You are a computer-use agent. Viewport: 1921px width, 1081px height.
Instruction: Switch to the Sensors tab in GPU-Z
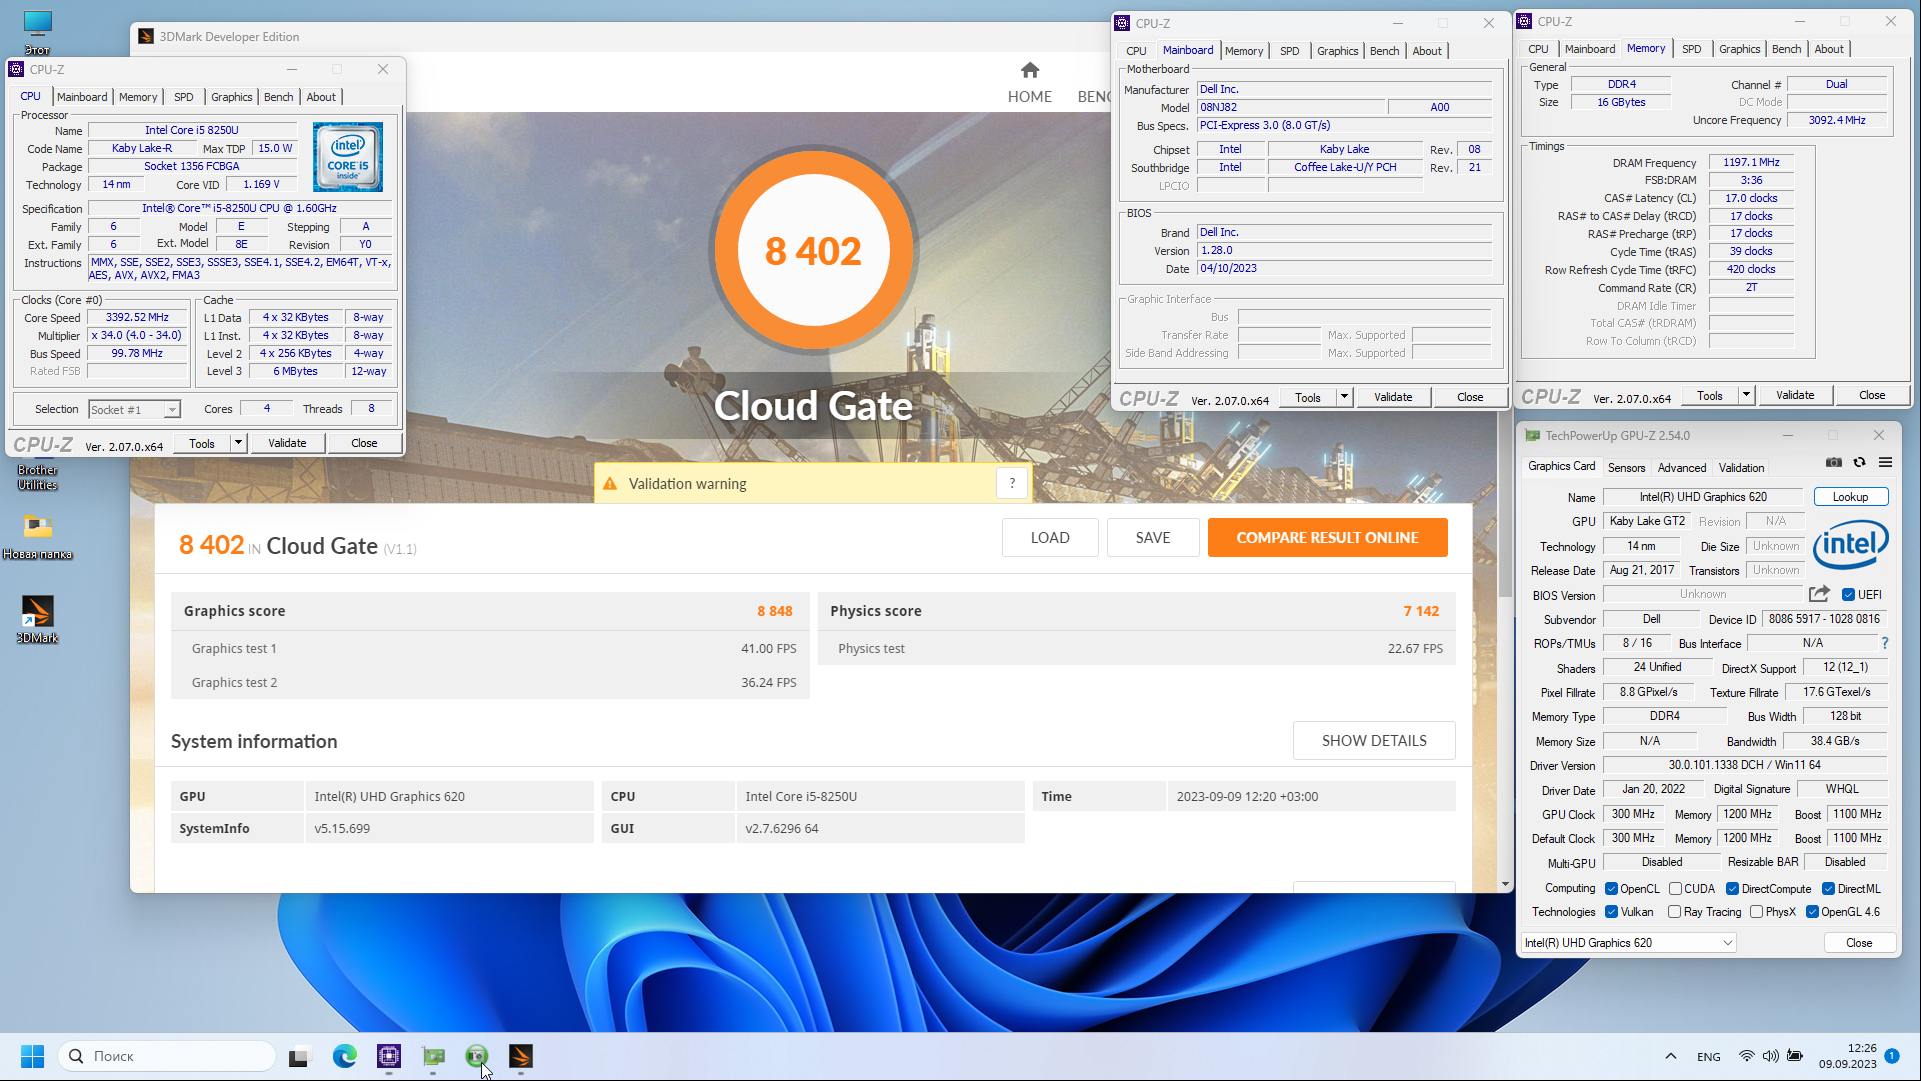(1626, 468)
